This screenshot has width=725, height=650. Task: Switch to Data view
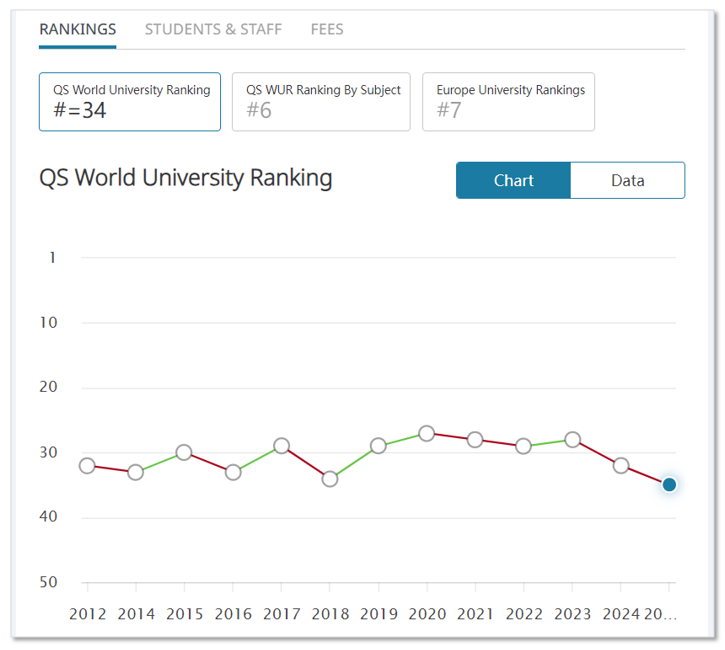click(x=627, y=180)
